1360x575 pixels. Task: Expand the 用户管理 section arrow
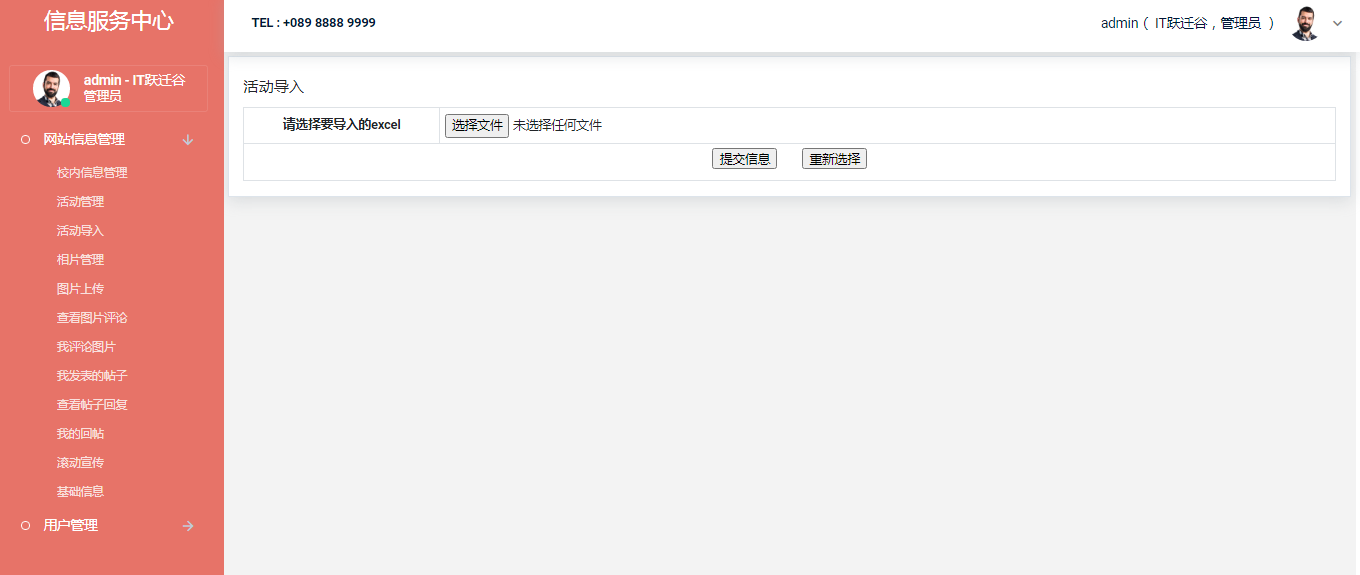(188, 526)
